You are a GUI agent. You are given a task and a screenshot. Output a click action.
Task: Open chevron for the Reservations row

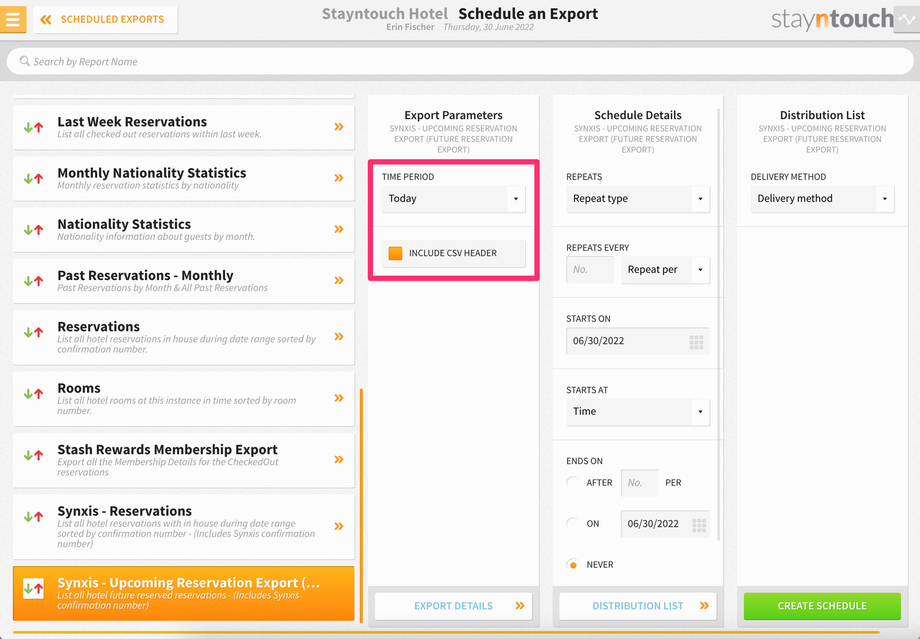coord(339,336)
